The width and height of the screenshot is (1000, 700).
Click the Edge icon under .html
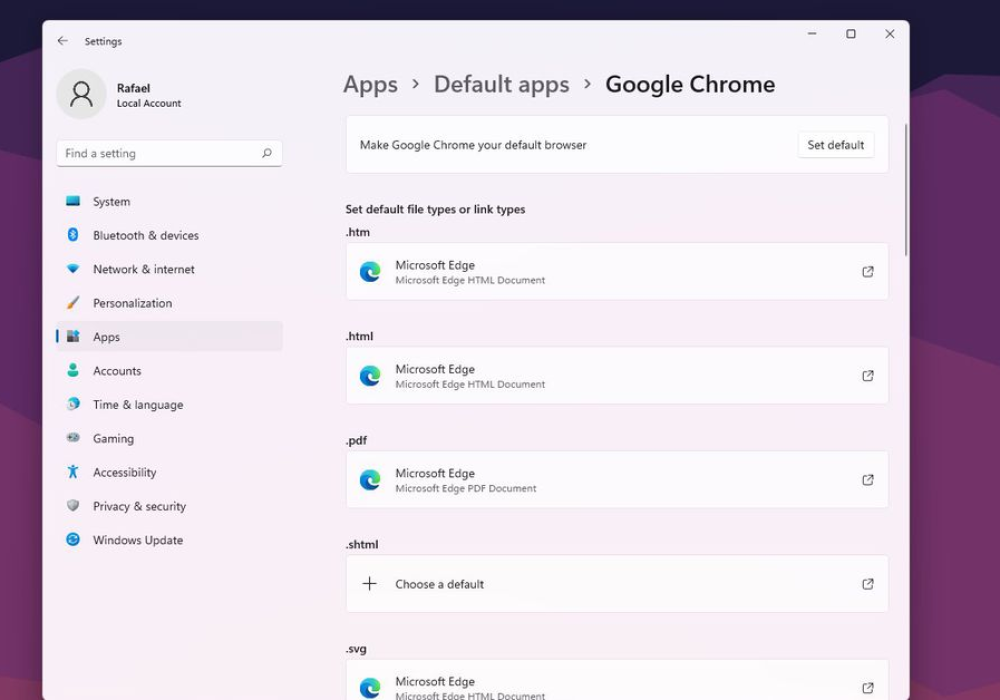370,376
